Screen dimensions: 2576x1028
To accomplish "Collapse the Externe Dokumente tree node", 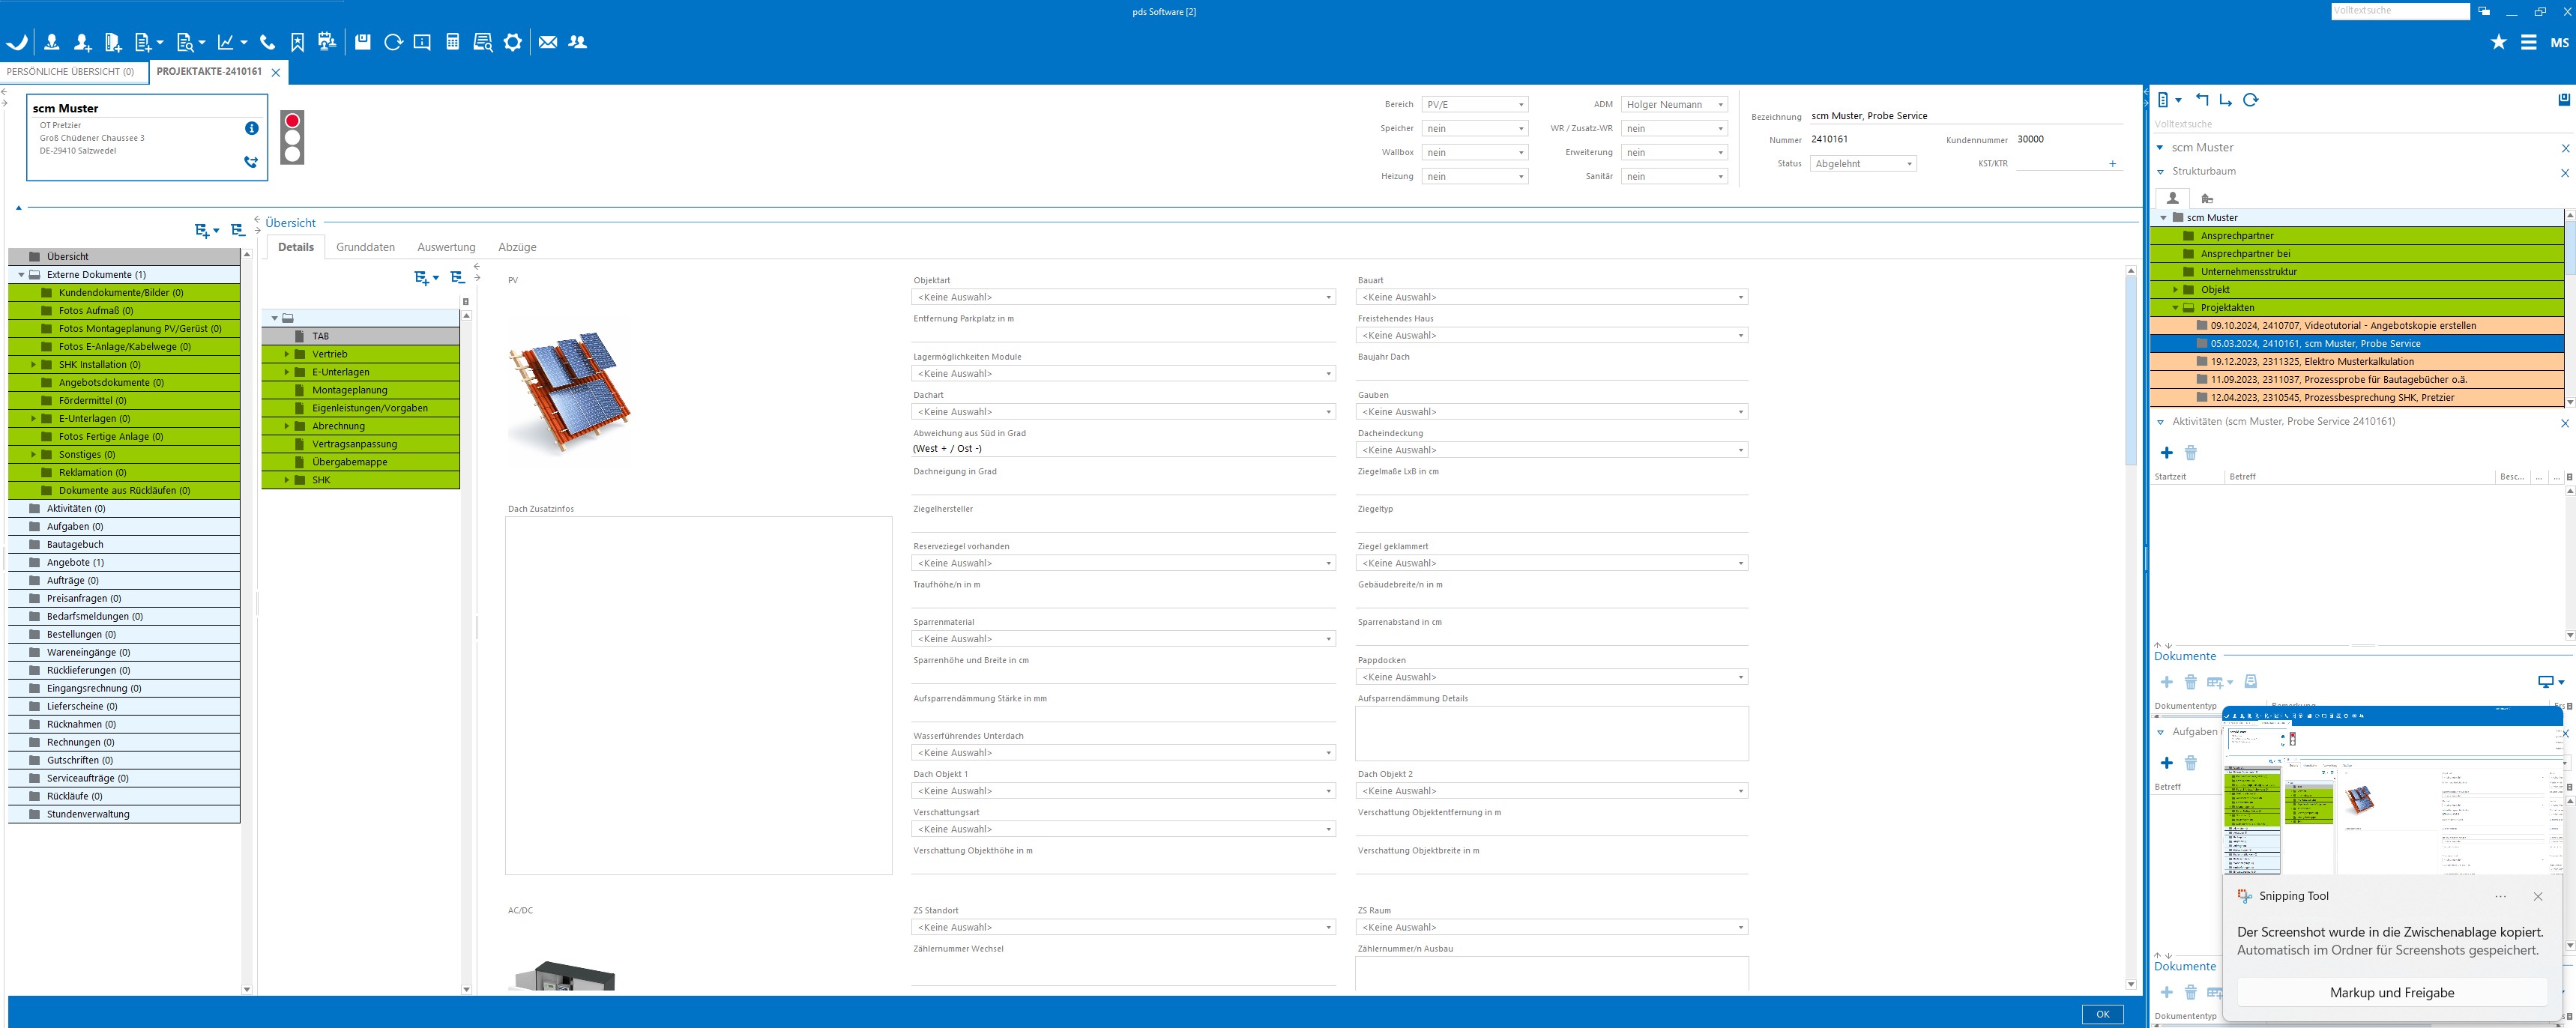I will pos(21,275).
